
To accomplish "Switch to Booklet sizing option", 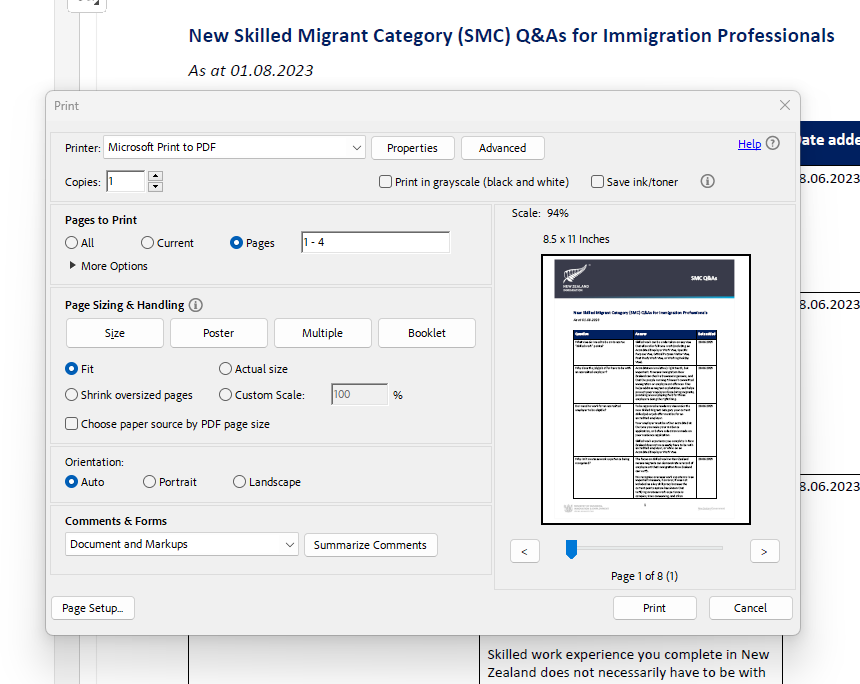I will pyautogui.click(x=427, y=333).
